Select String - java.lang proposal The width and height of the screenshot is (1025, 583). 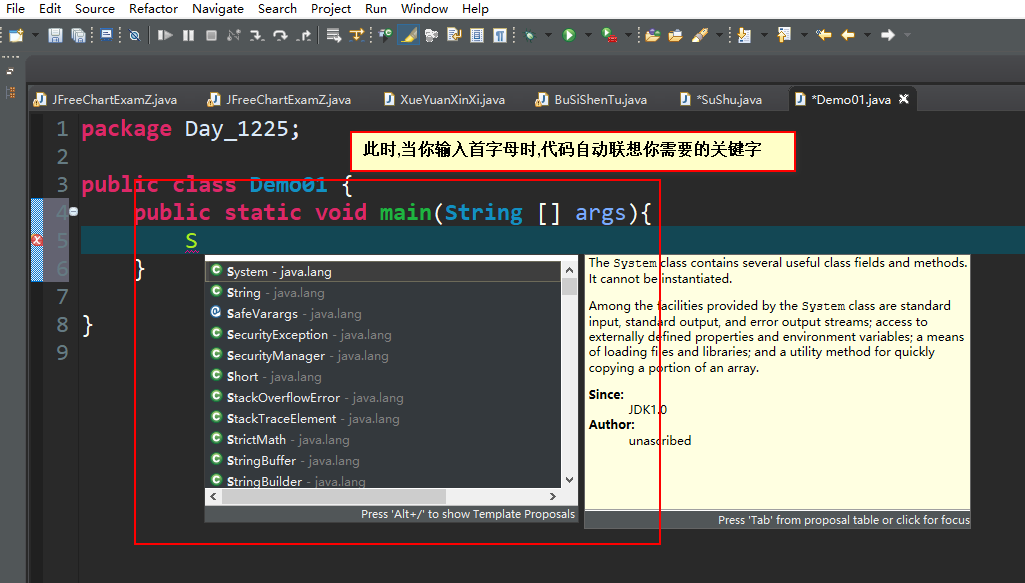click(x=384, y=293)
